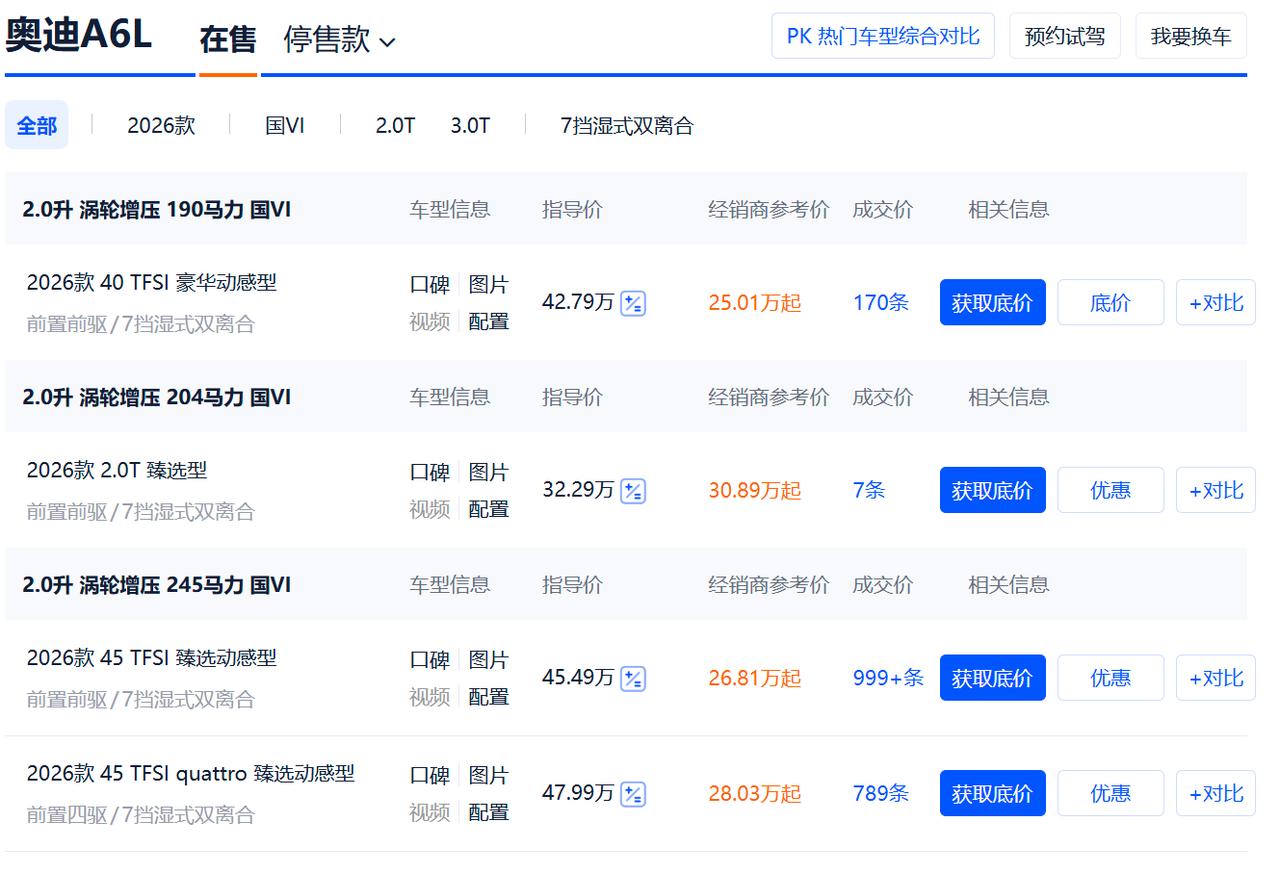Filter by 2.0T engine
The height and width of the screenshot is (873, 1280).
tap(395, 126)
